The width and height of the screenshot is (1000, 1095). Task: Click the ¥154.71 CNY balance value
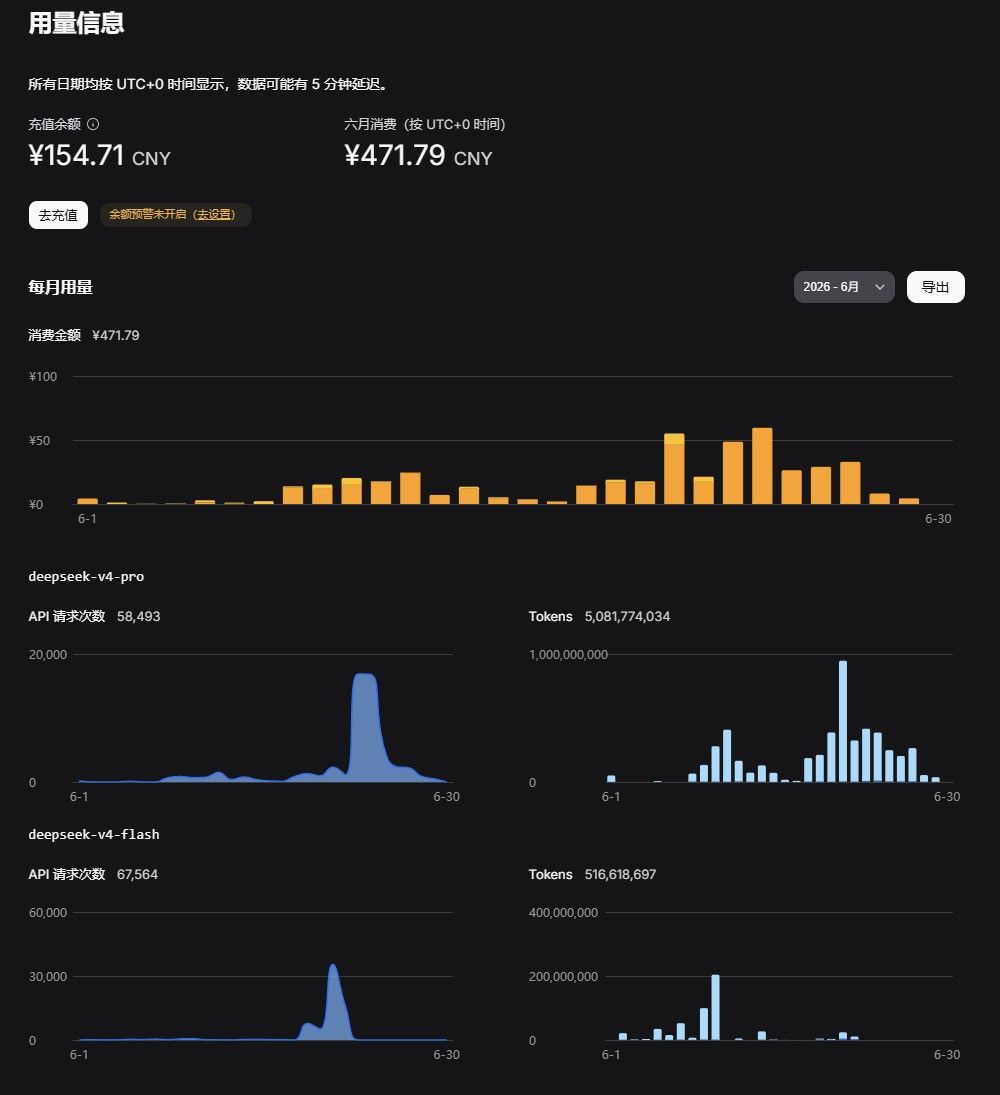coord(99,156)
